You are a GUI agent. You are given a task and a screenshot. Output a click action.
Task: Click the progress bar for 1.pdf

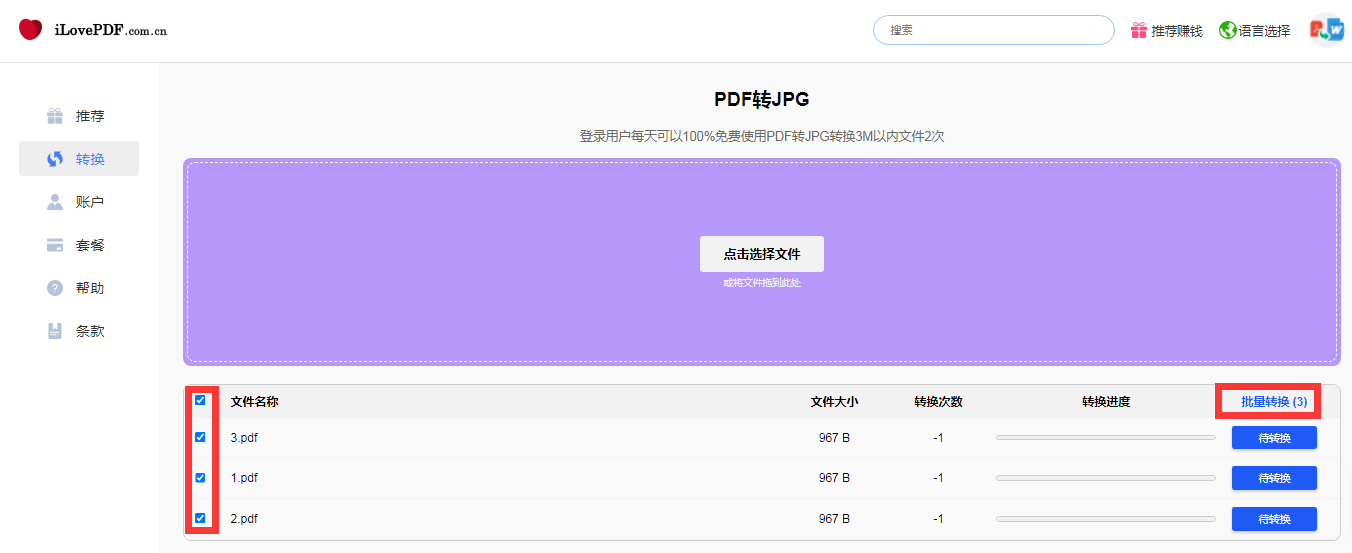pos(1105,478)
